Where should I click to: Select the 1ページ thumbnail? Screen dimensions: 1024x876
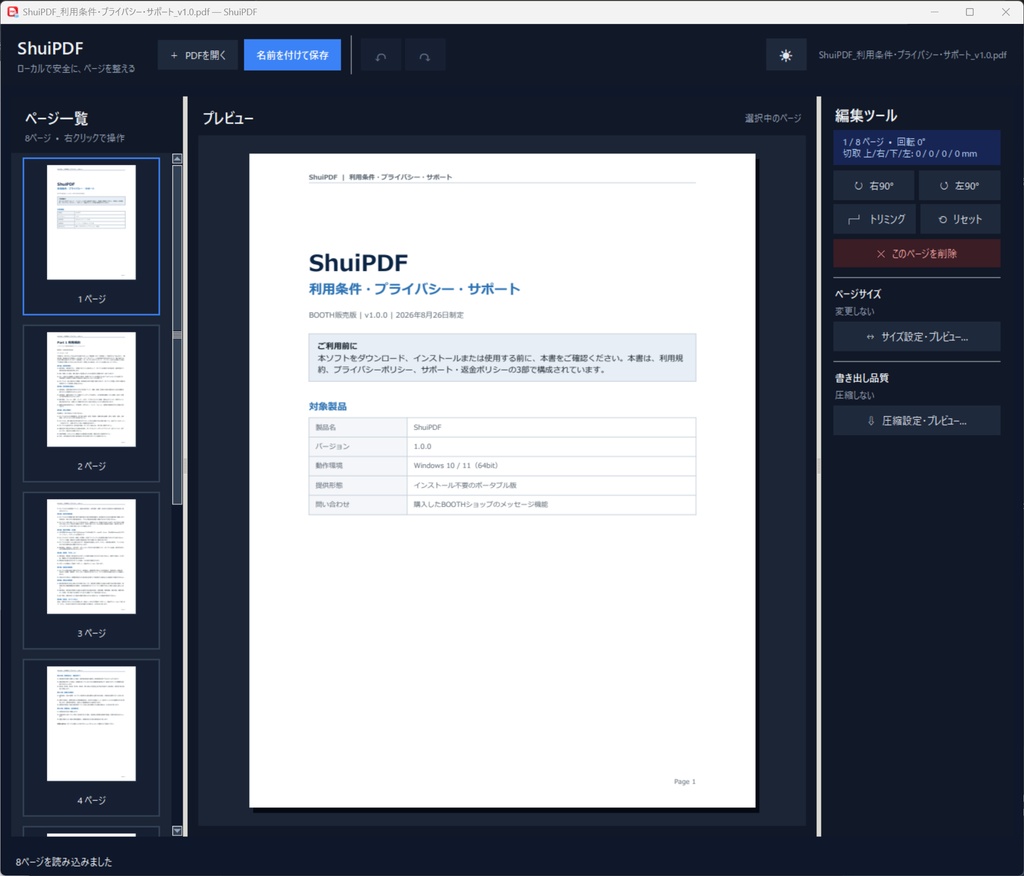(x=91, y=236)
